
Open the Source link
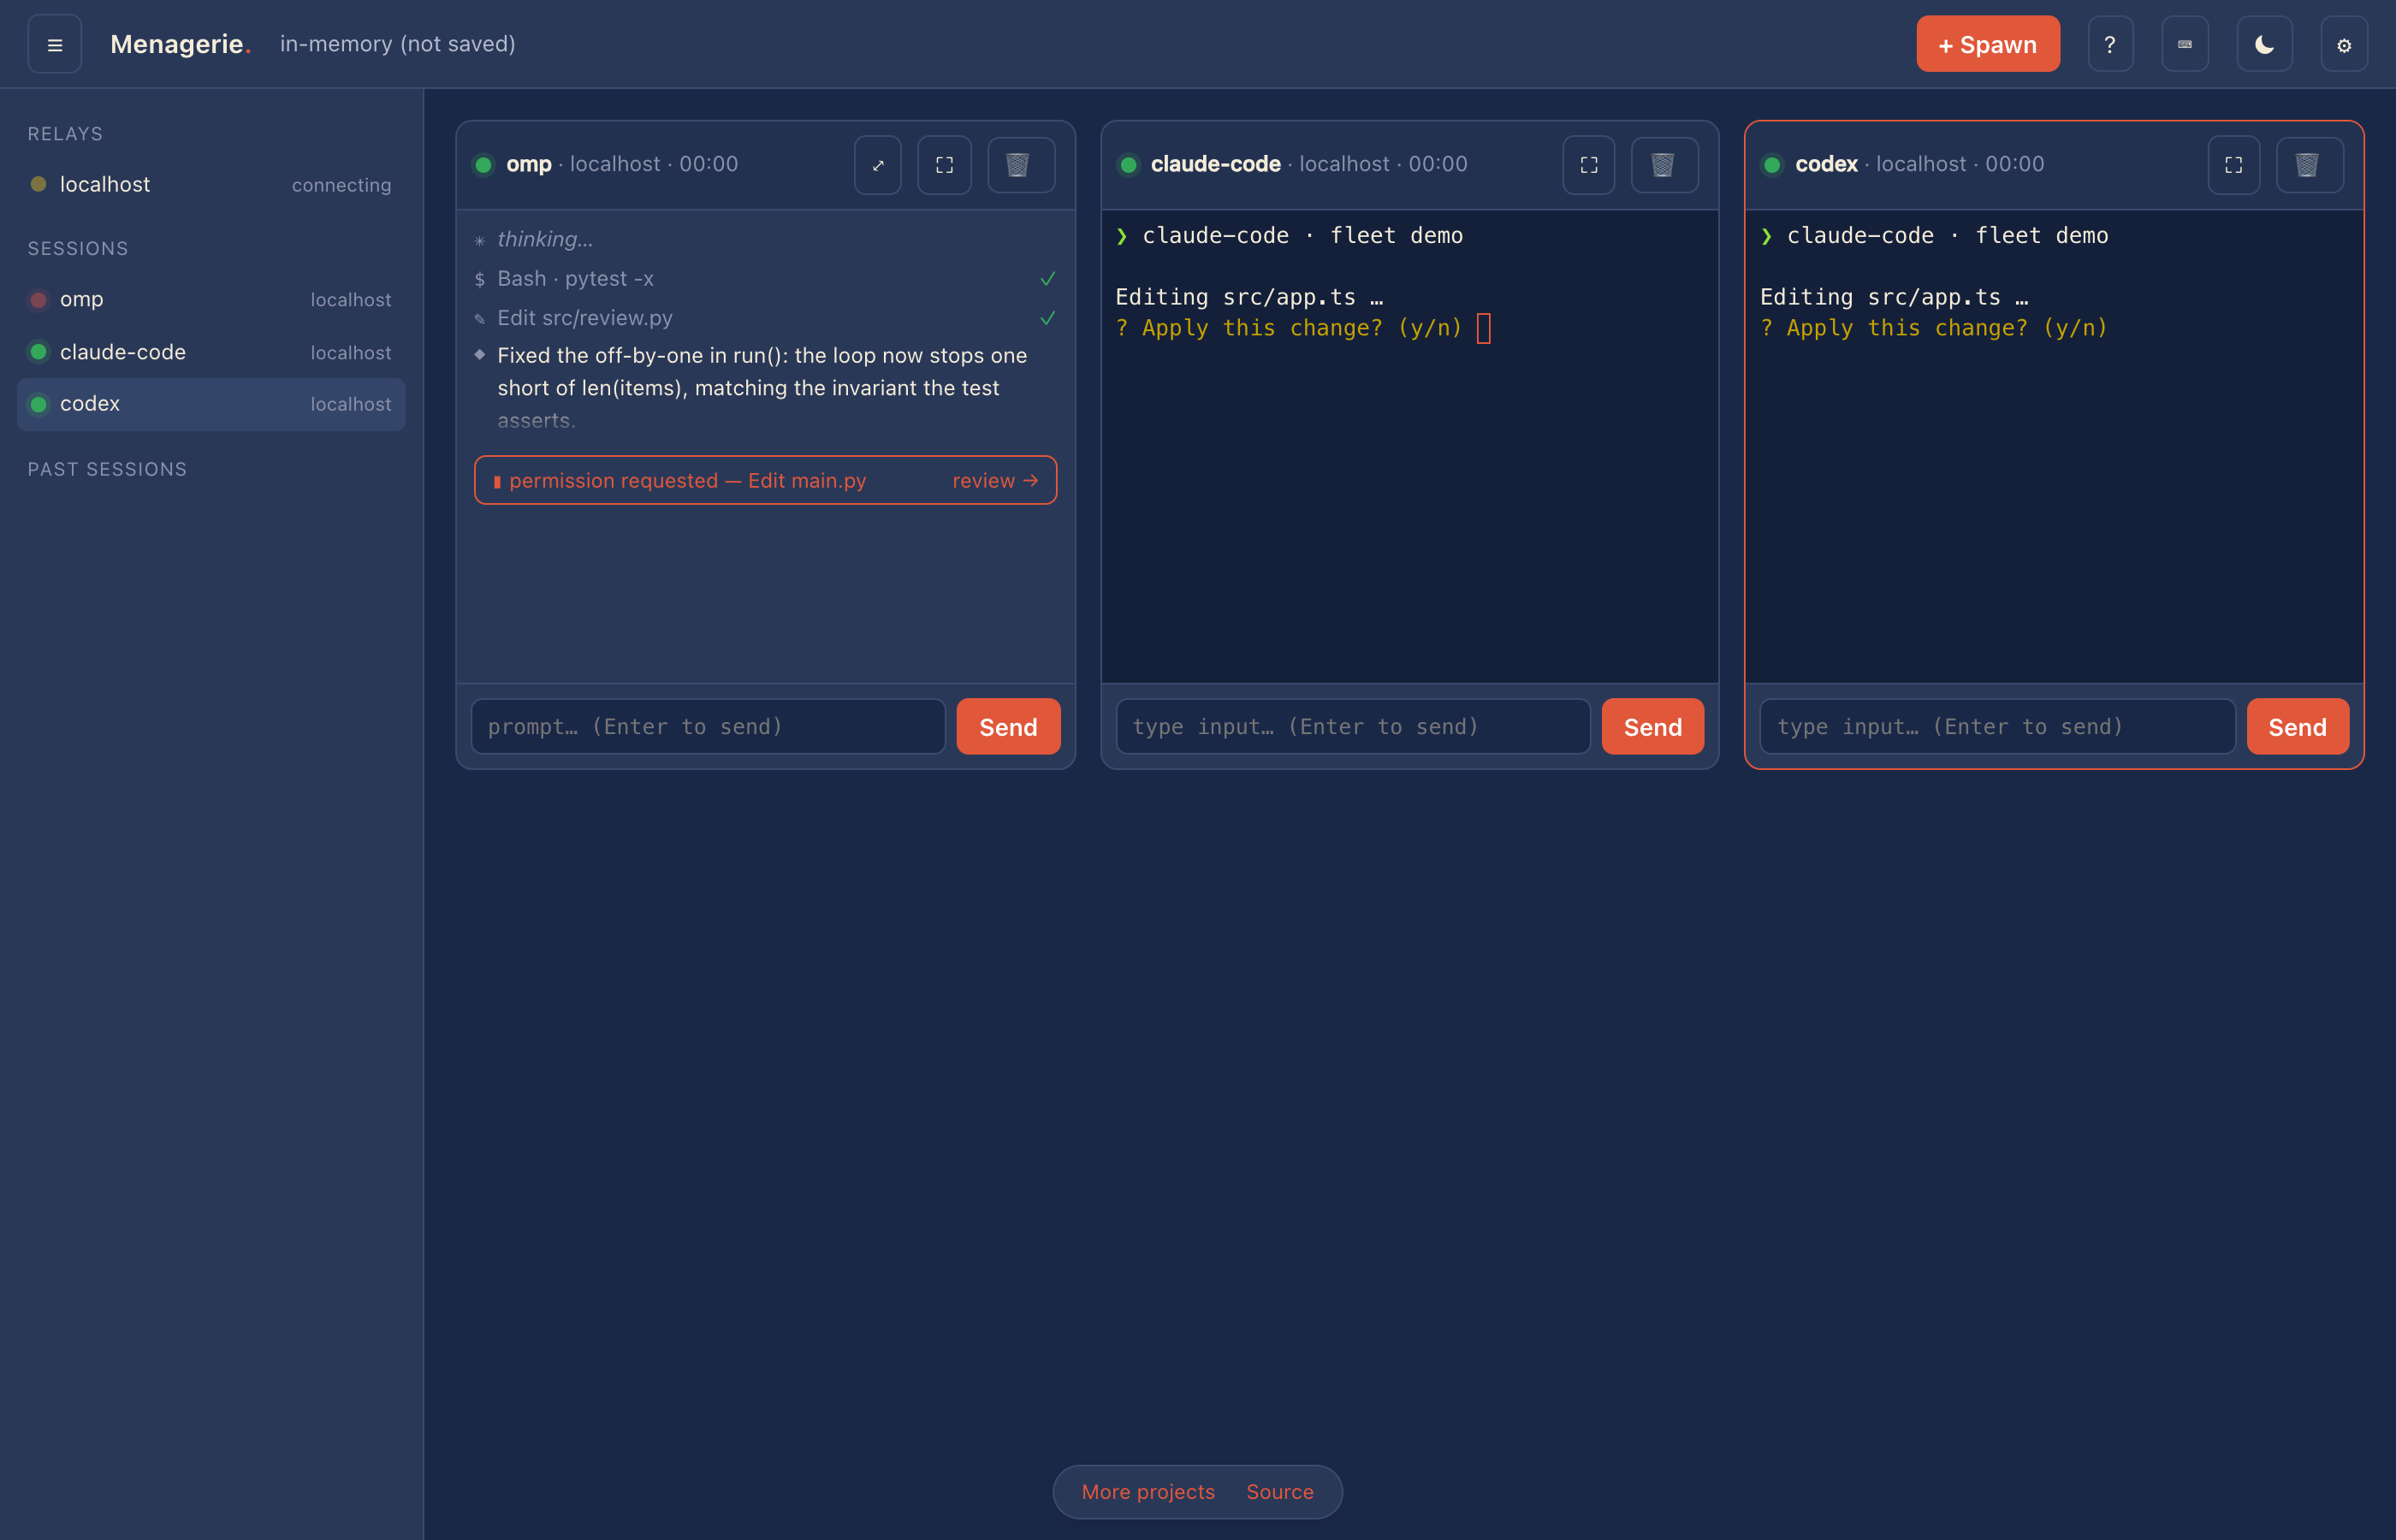click(1279, 1492)
